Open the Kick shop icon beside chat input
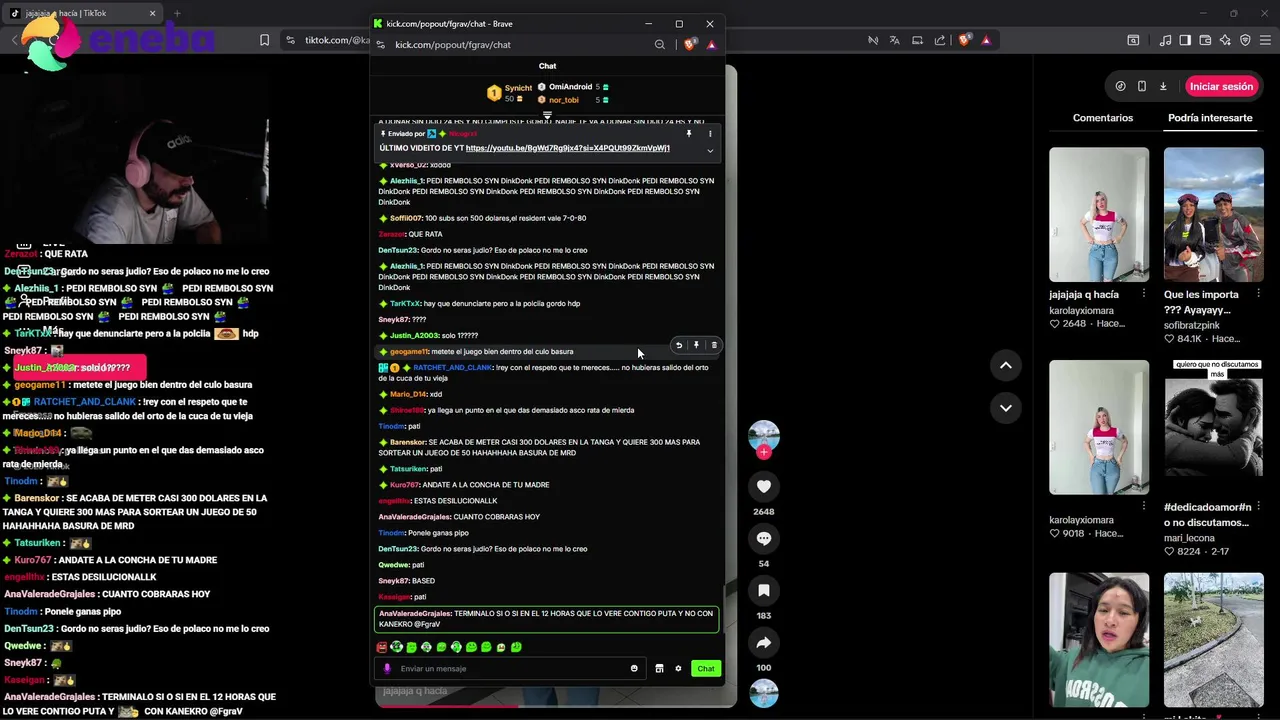The height and width of the screenshot is (720, 1280). tap(659, 668)
